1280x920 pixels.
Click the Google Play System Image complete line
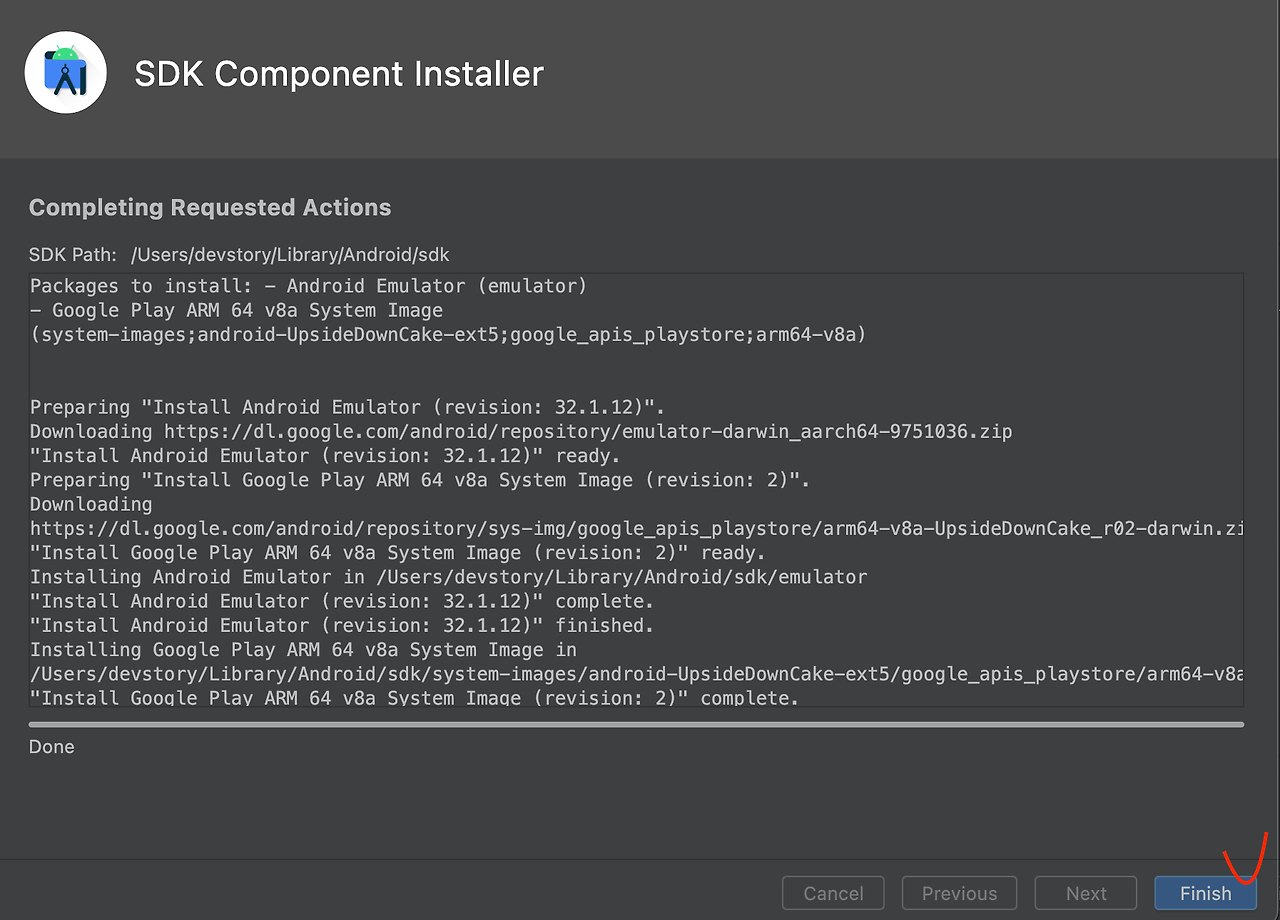(x=415, y=697)
